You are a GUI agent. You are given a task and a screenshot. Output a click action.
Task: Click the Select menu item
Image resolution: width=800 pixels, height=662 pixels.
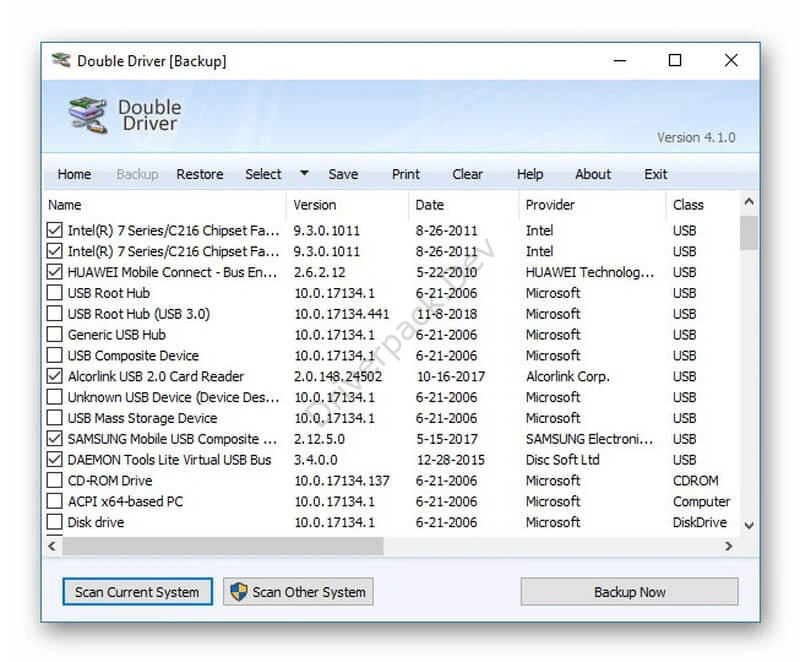[x=263, y=174]
